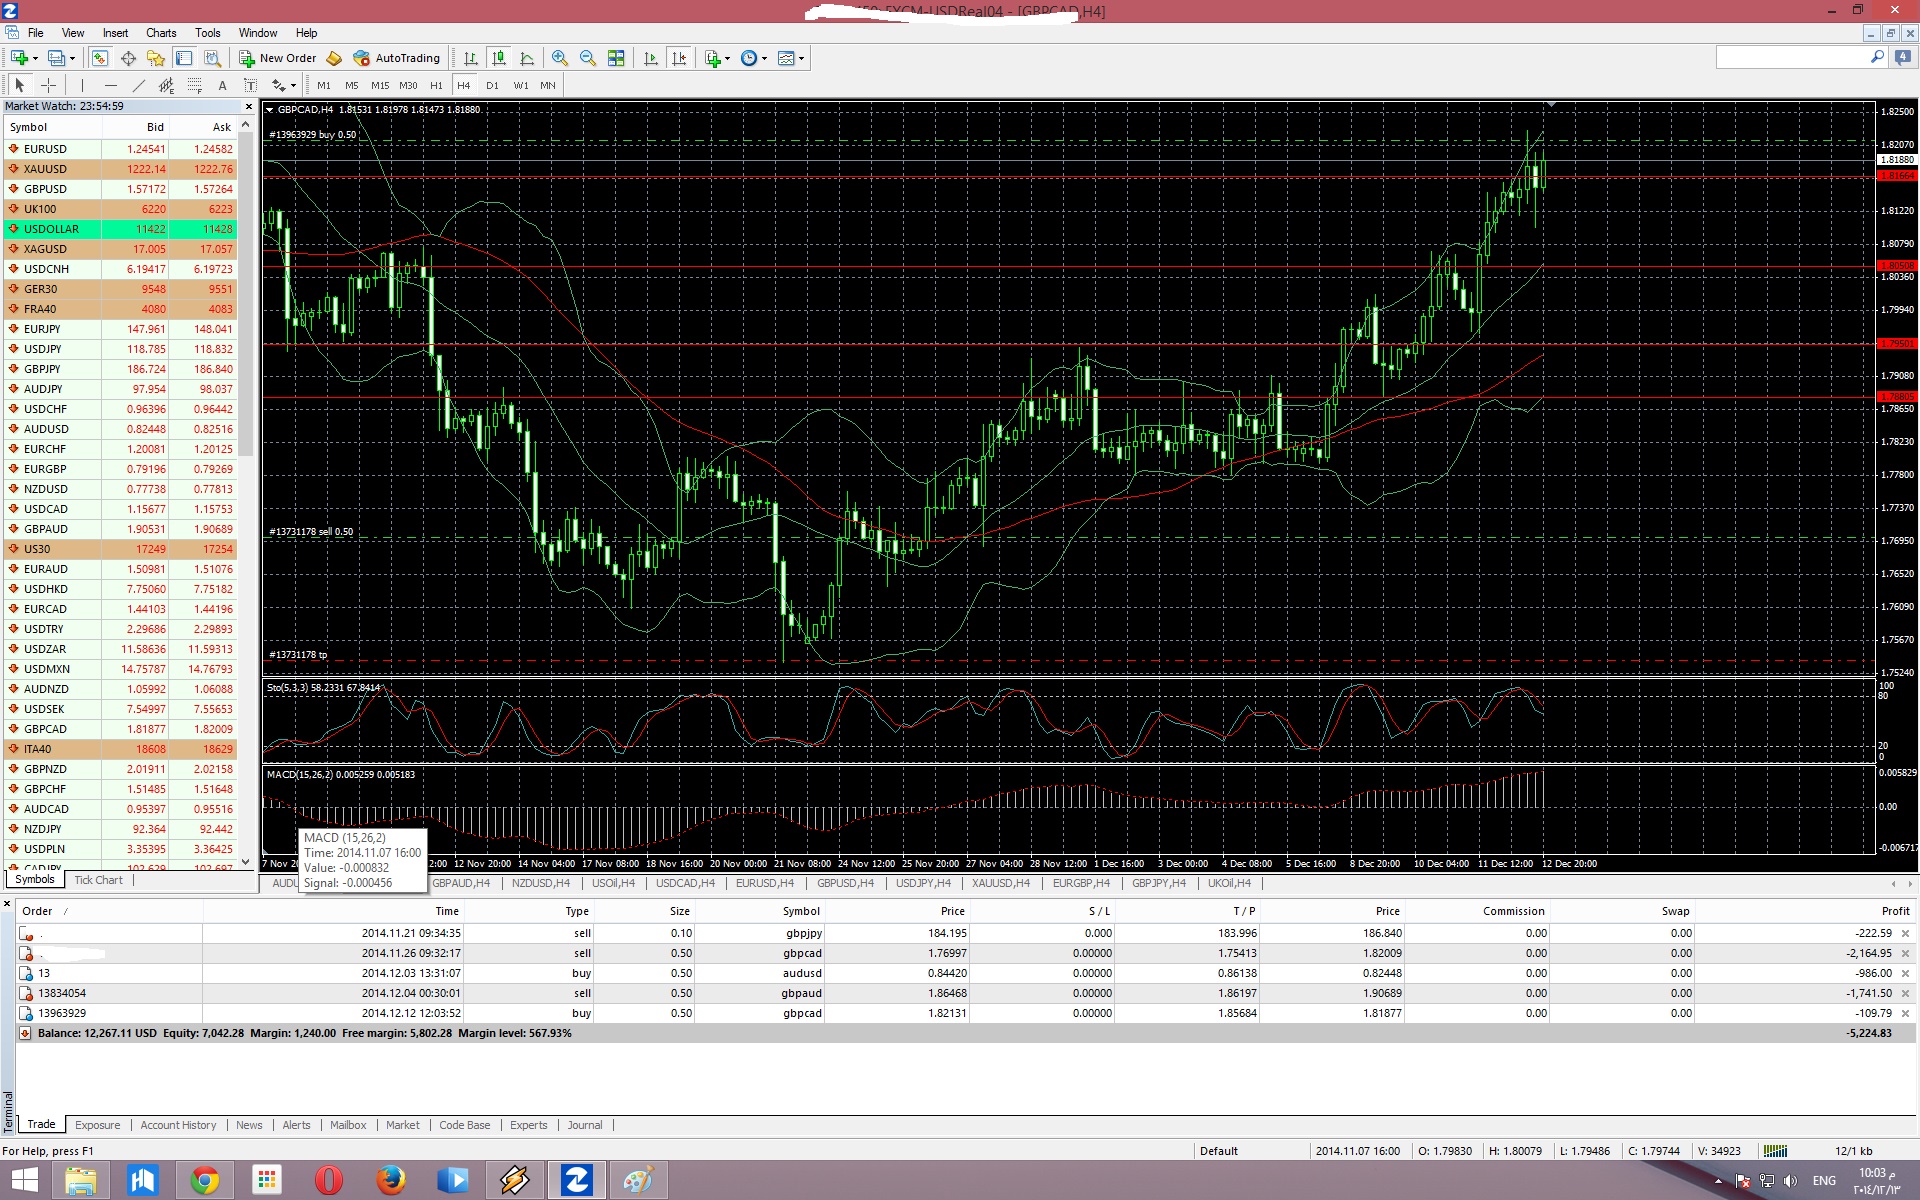The height and width of the screenshot is (1200, 1920).
Task: Select the horizontal line drawing tool
Action: pyautogui.click(x=110, y=85)
